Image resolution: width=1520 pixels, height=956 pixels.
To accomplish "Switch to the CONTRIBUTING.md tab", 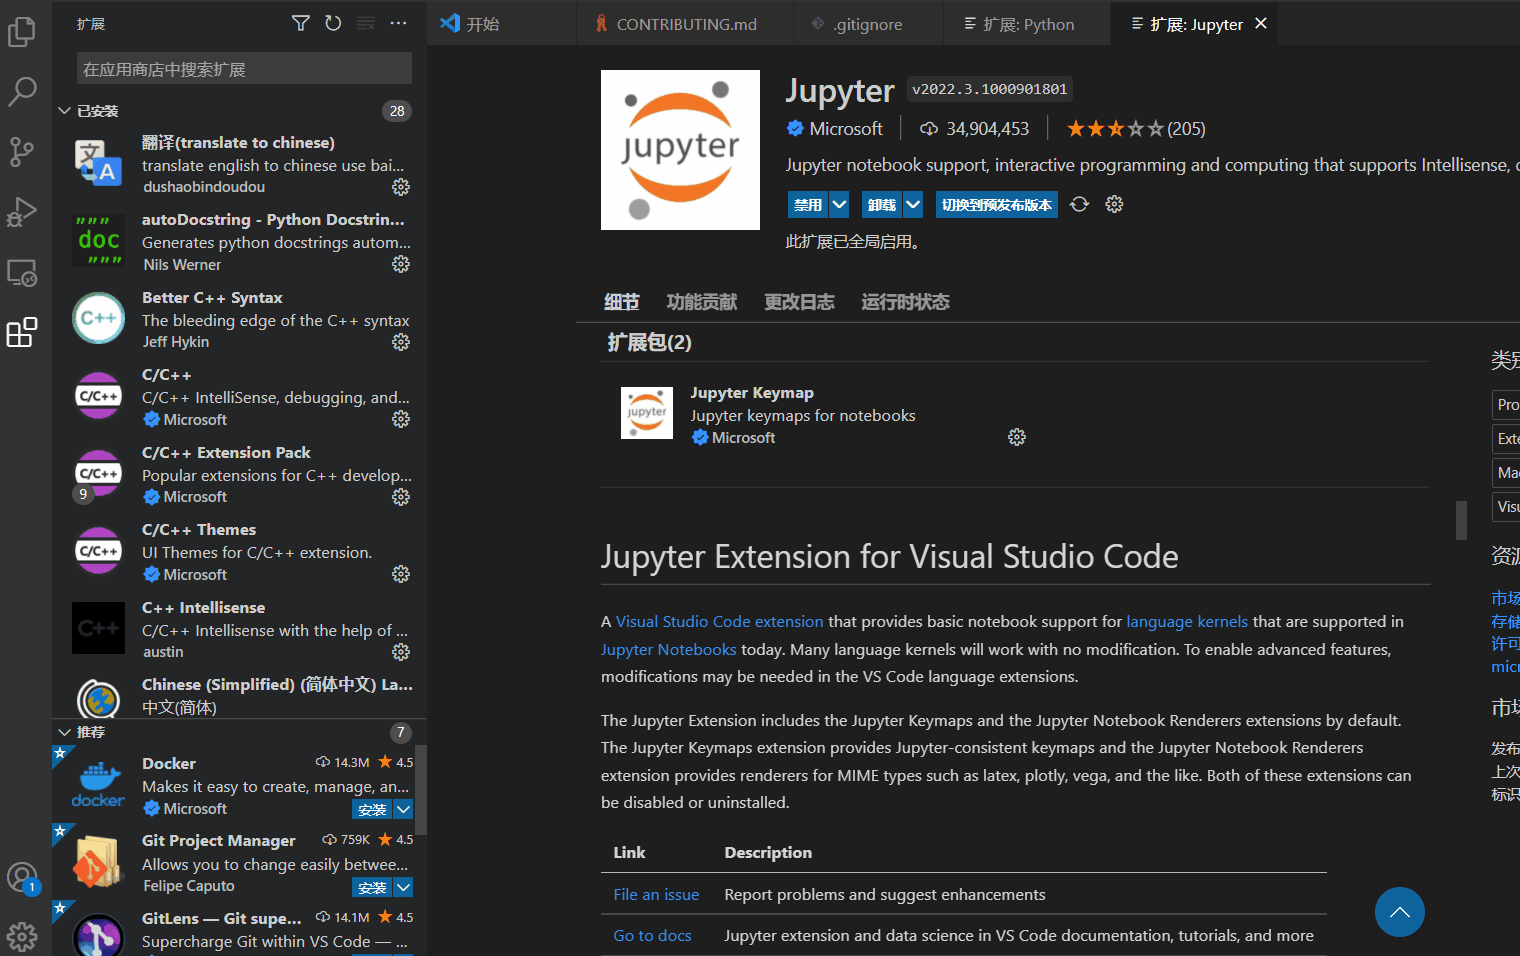I will pyautogui.click(x=686, y=23).
